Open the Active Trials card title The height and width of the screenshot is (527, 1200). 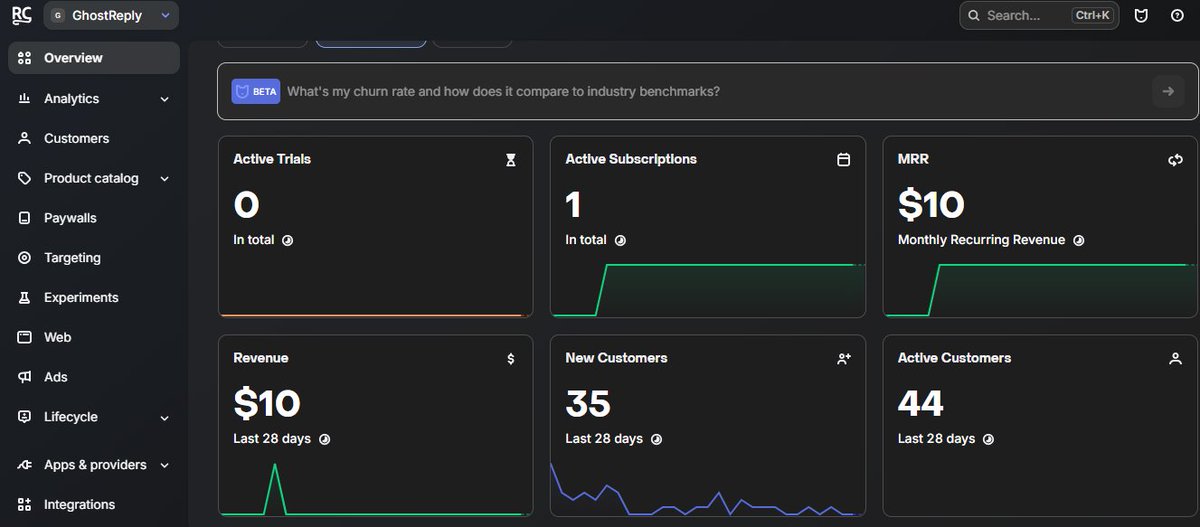pyautogui.click(x=272, y=159)
